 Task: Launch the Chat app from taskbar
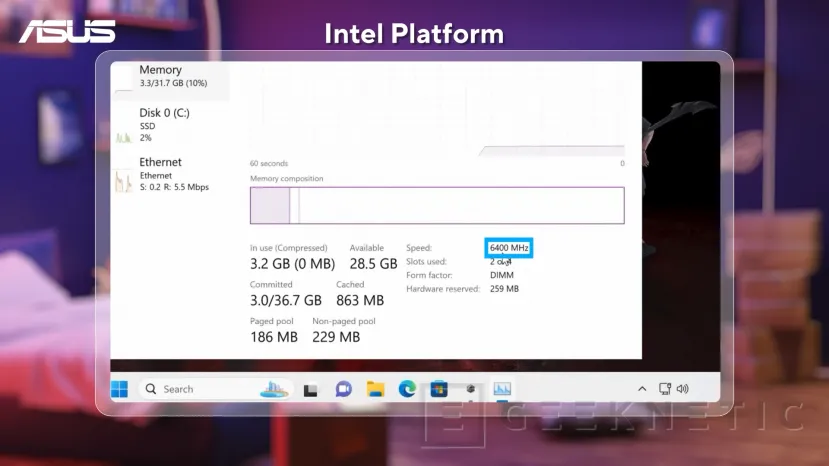pos(344,389)
